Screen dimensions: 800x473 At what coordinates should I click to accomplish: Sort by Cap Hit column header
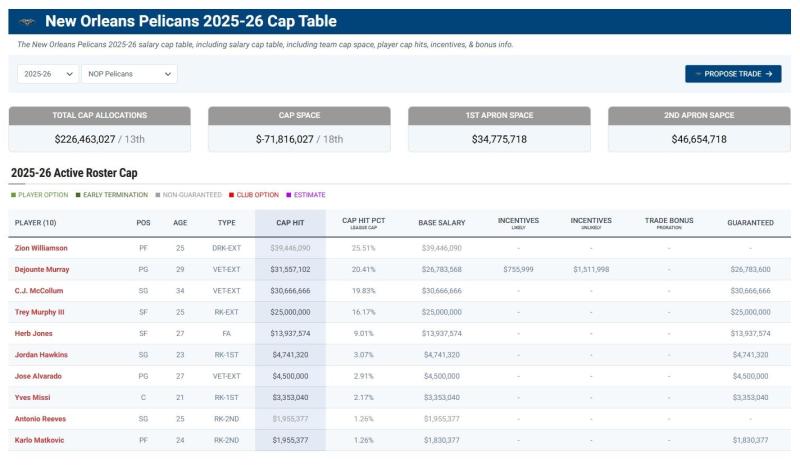[x=290, y=223]
